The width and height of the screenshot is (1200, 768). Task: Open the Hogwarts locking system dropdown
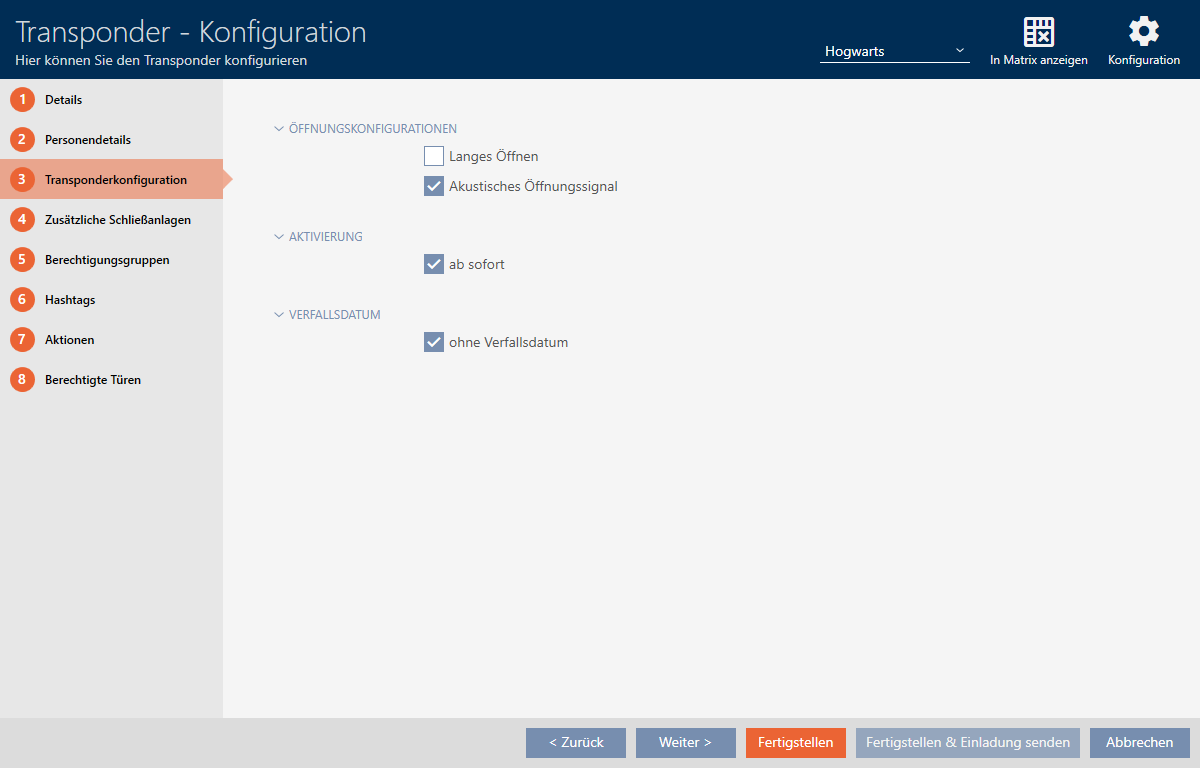pyautogui.click(x=894, y=51)
